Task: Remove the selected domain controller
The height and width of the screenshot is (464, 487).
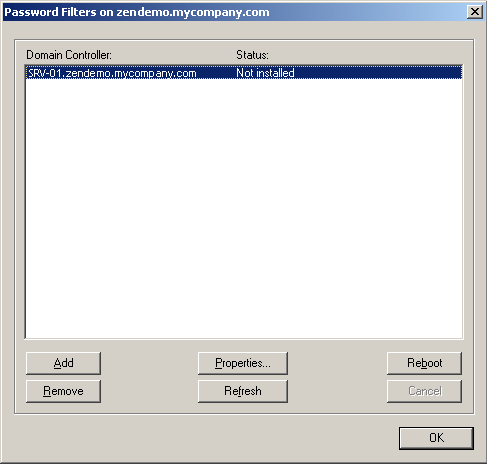Action: [x=63, y=391]
